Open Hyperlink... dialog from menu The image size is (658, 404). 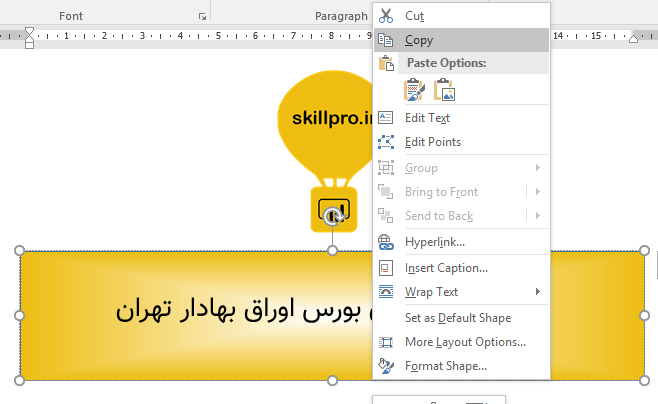pos(462,242)
